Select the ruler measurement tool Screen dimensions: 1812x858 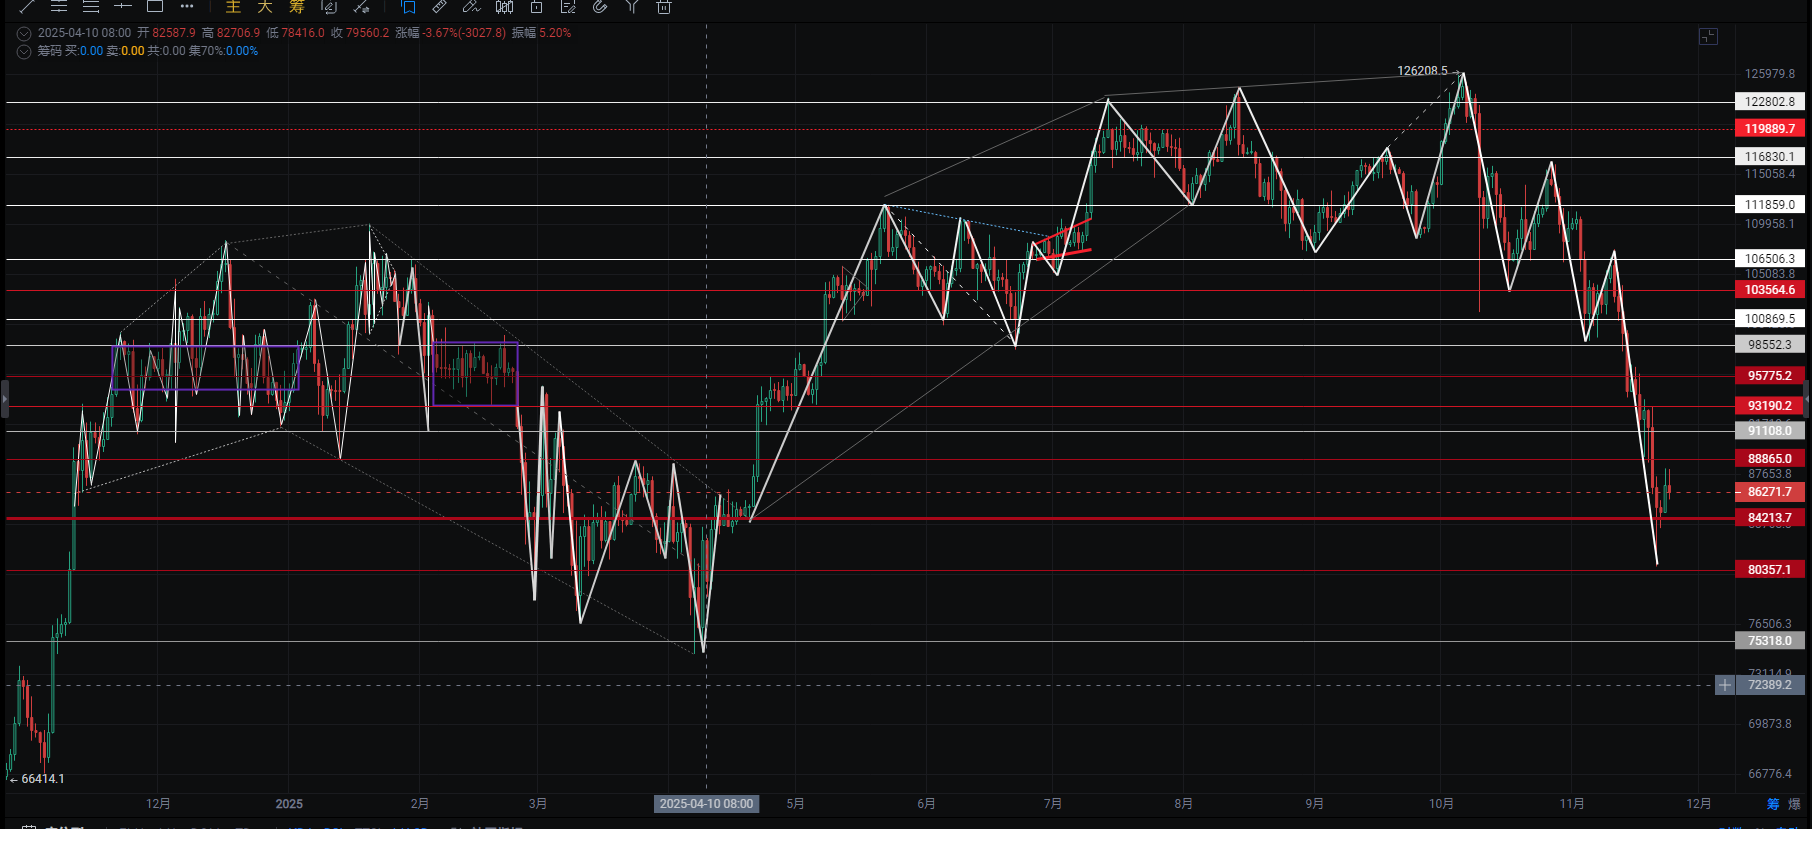(439, 7)
